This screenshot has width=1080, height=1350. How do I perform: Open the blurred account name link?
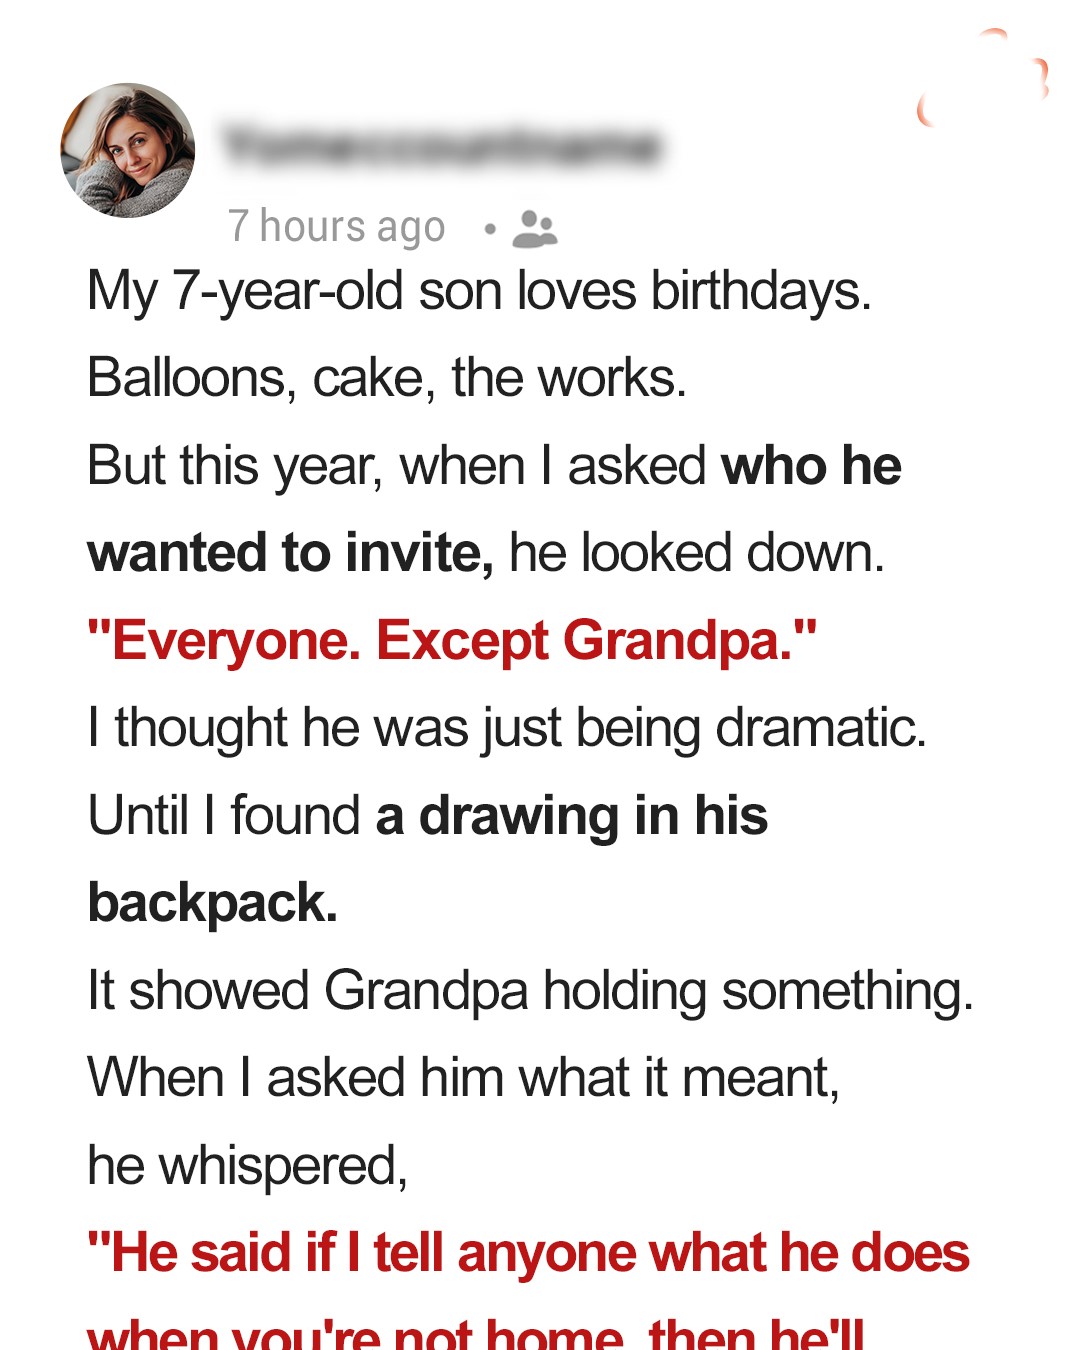coord(442,146)
